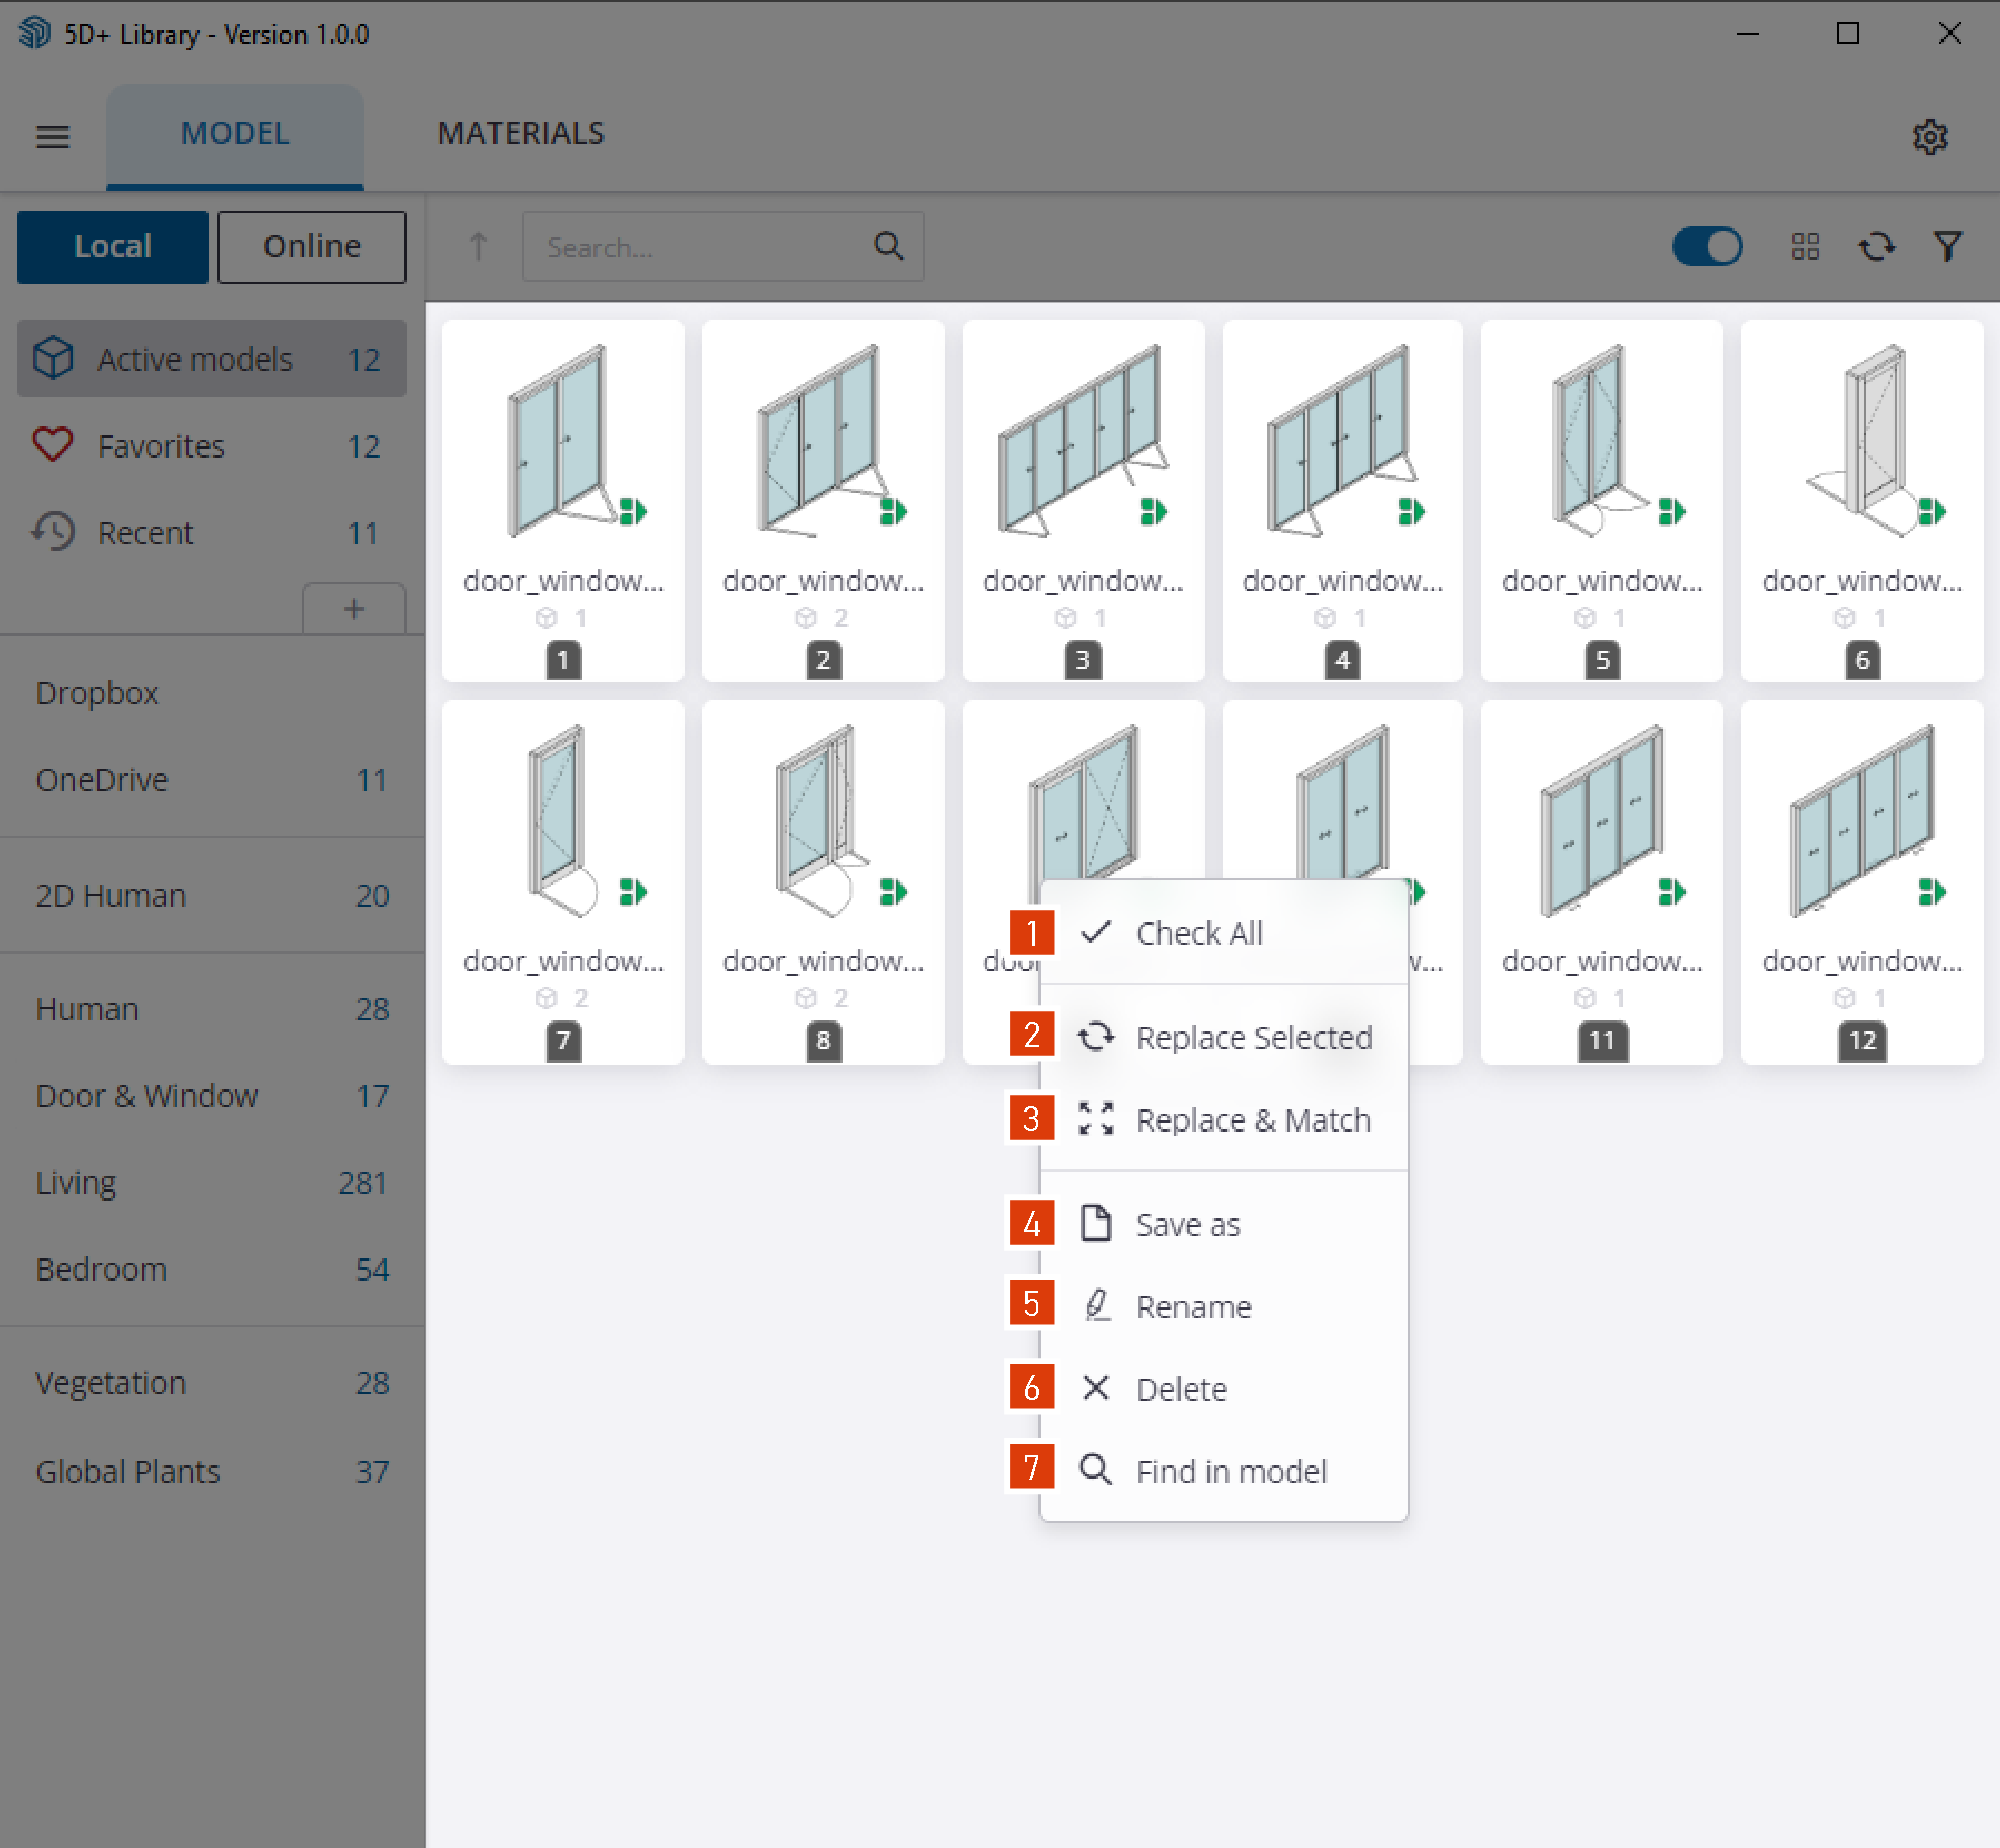Open the settings gear menu
This screenshot has height=1848, width=2000.
click(x=1931, y=137)
